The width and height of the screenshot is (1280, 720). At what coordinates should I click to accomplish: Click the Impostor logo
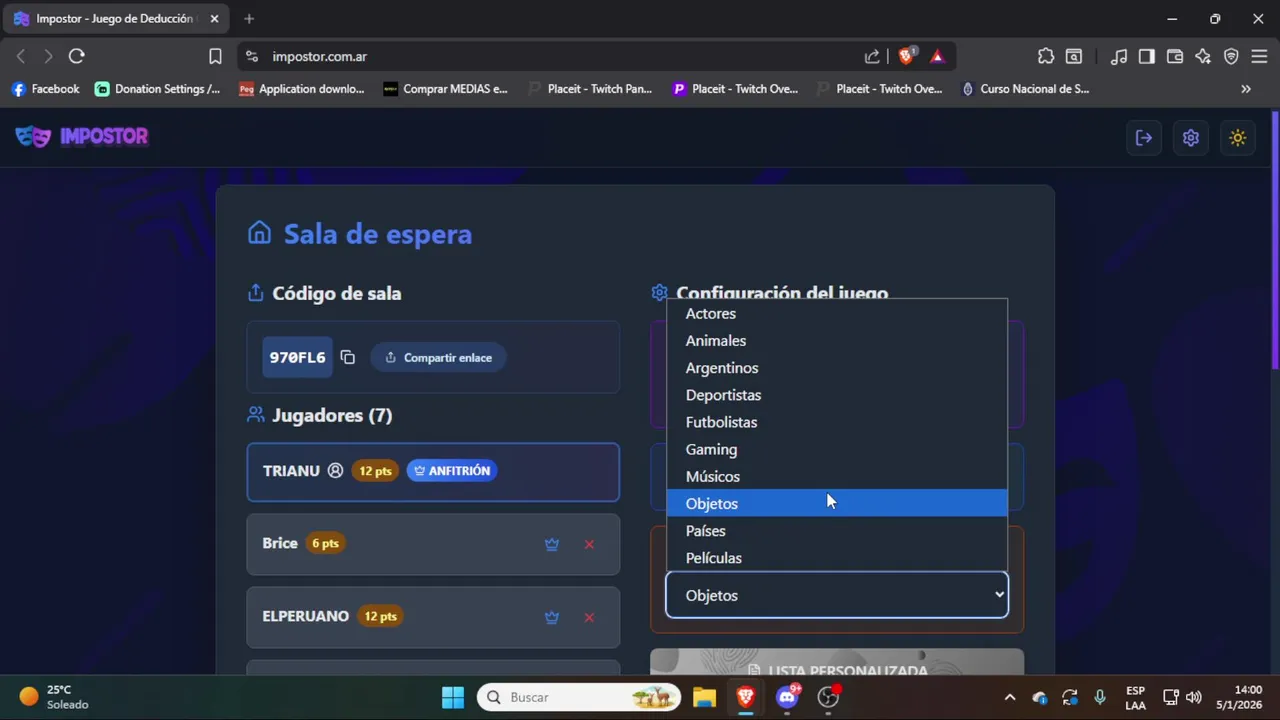pos(82,137)
